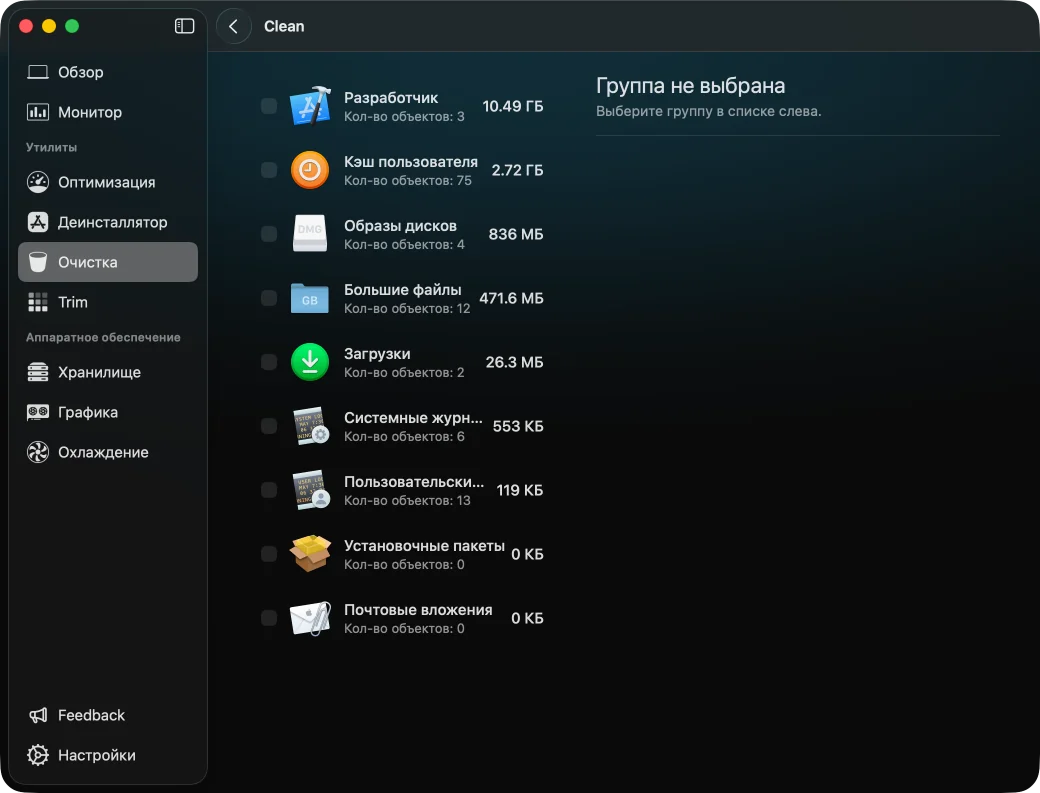Switch to the Монитор section
Viewport: 1040px width, 793px height.
108,112
